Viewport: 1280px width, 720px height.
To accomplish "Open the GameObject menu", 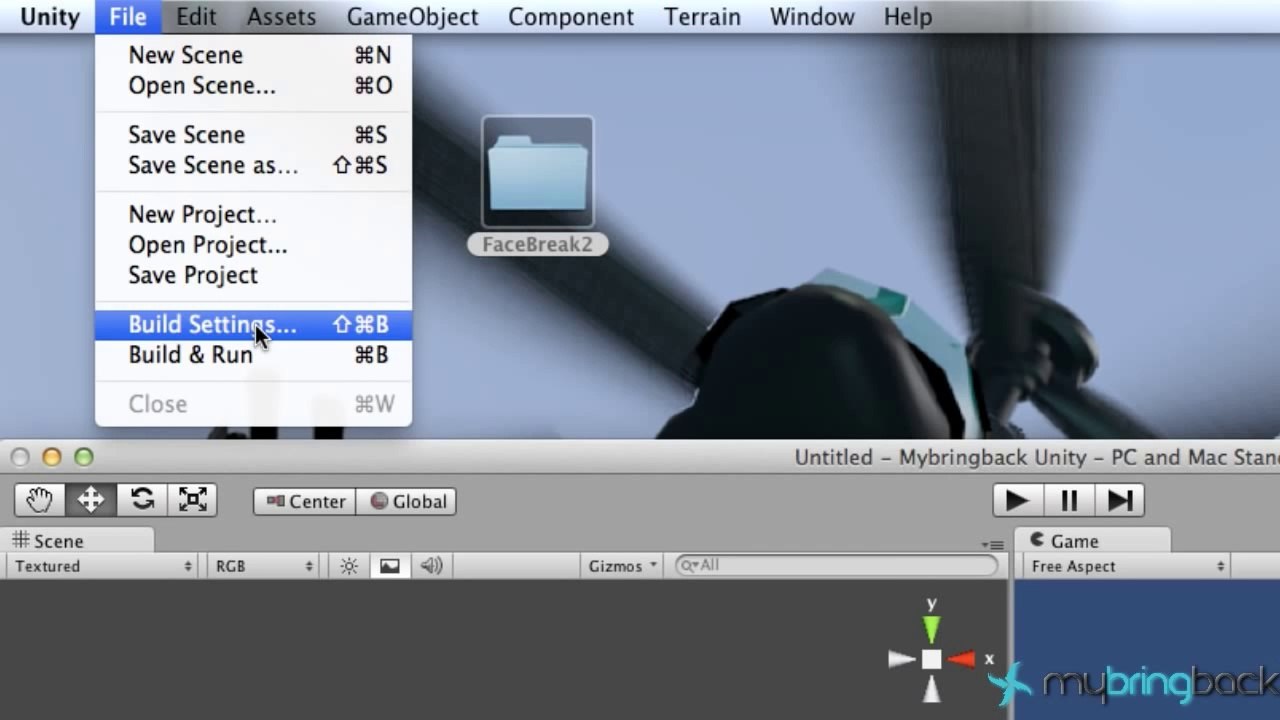I will click(x=412, y=17).
